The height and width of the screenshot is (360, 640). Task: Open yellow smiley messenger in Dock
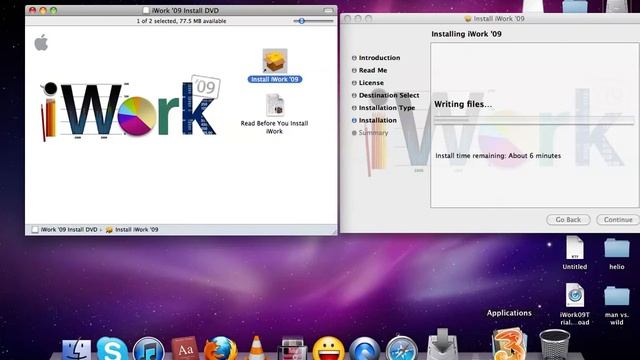tap(328, 349)
